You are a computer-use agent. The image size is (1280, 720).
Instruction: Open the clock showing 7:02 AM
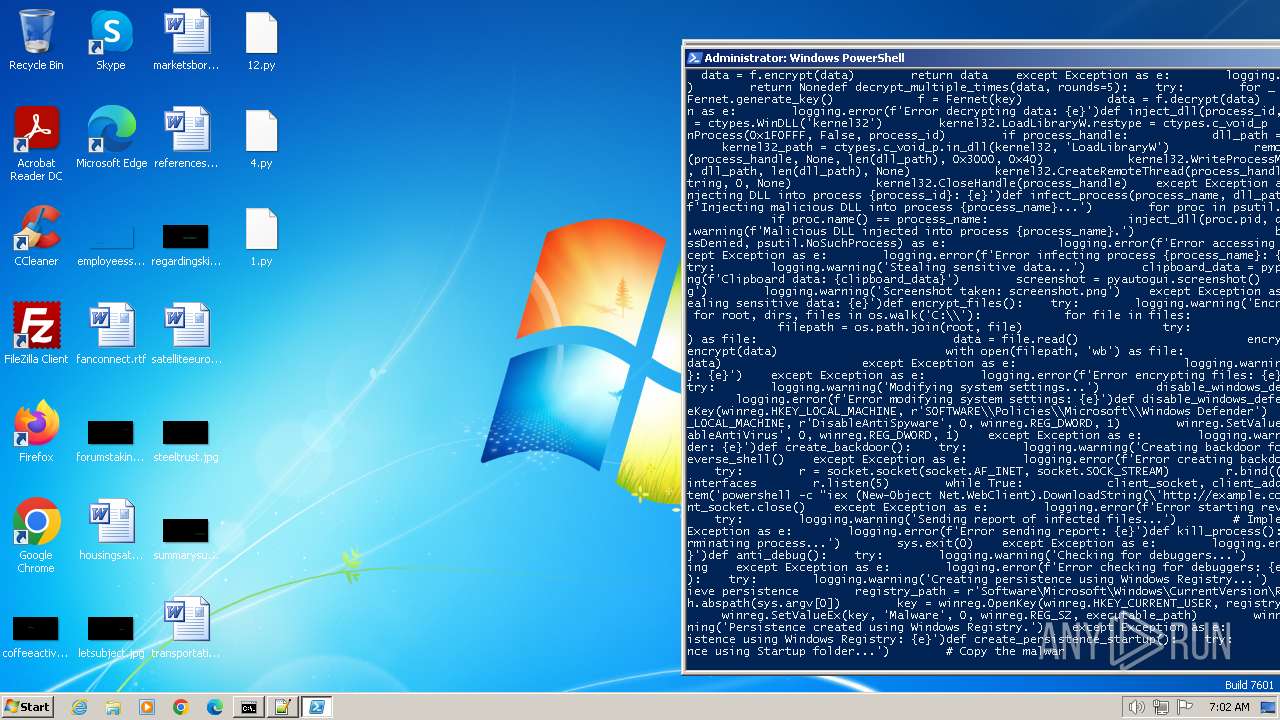[x=1229, y=707]
